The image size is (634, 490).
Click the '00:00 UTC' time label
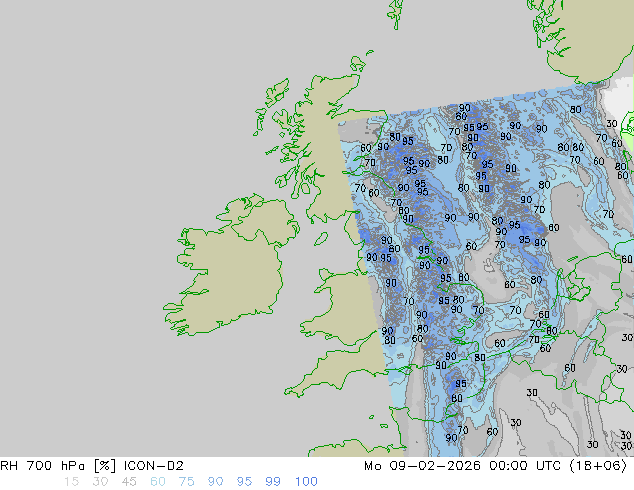coord(525,466)
